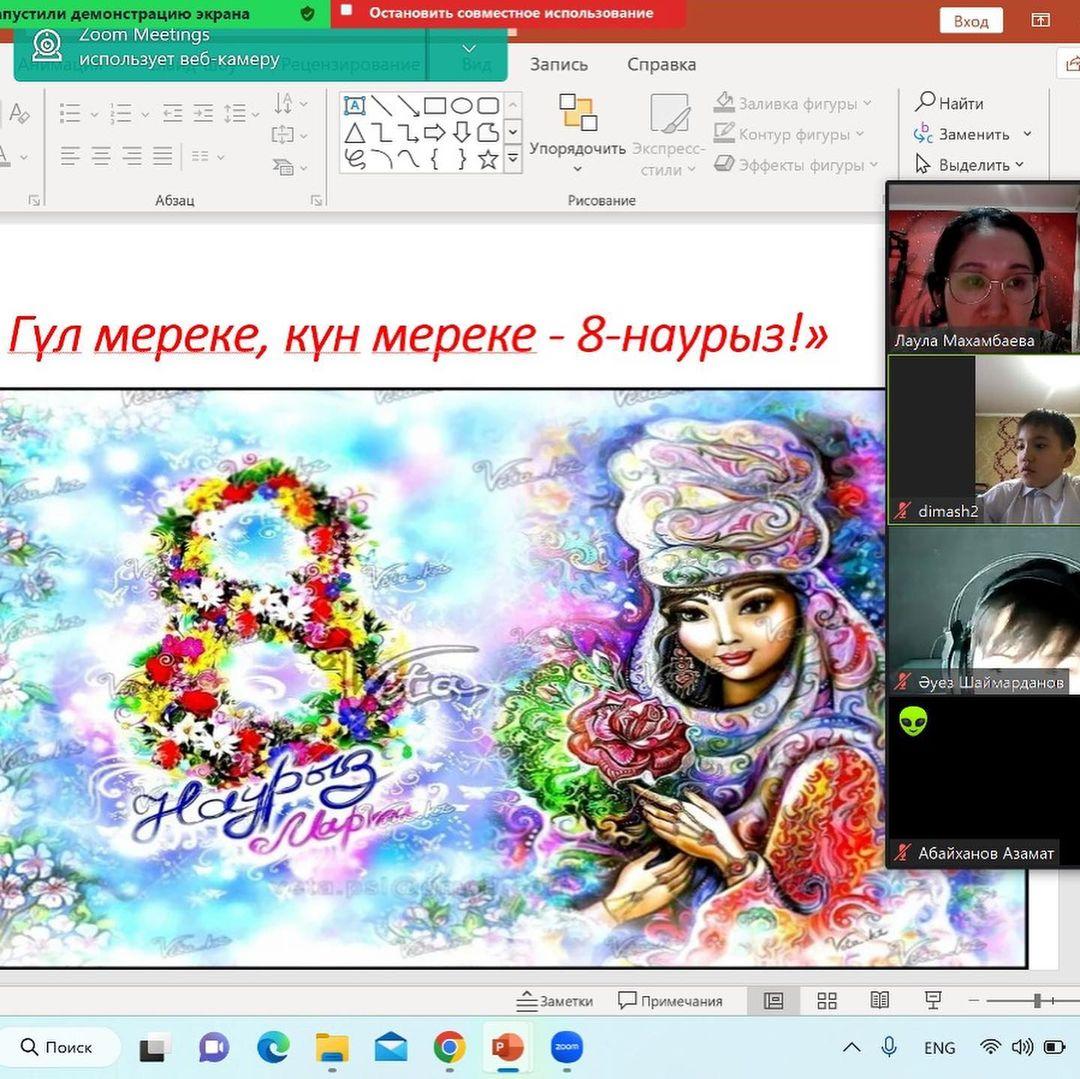
Task: Select Абайханов Азамат participant tile
Action: pyautogui.click(x=984, y=782)
